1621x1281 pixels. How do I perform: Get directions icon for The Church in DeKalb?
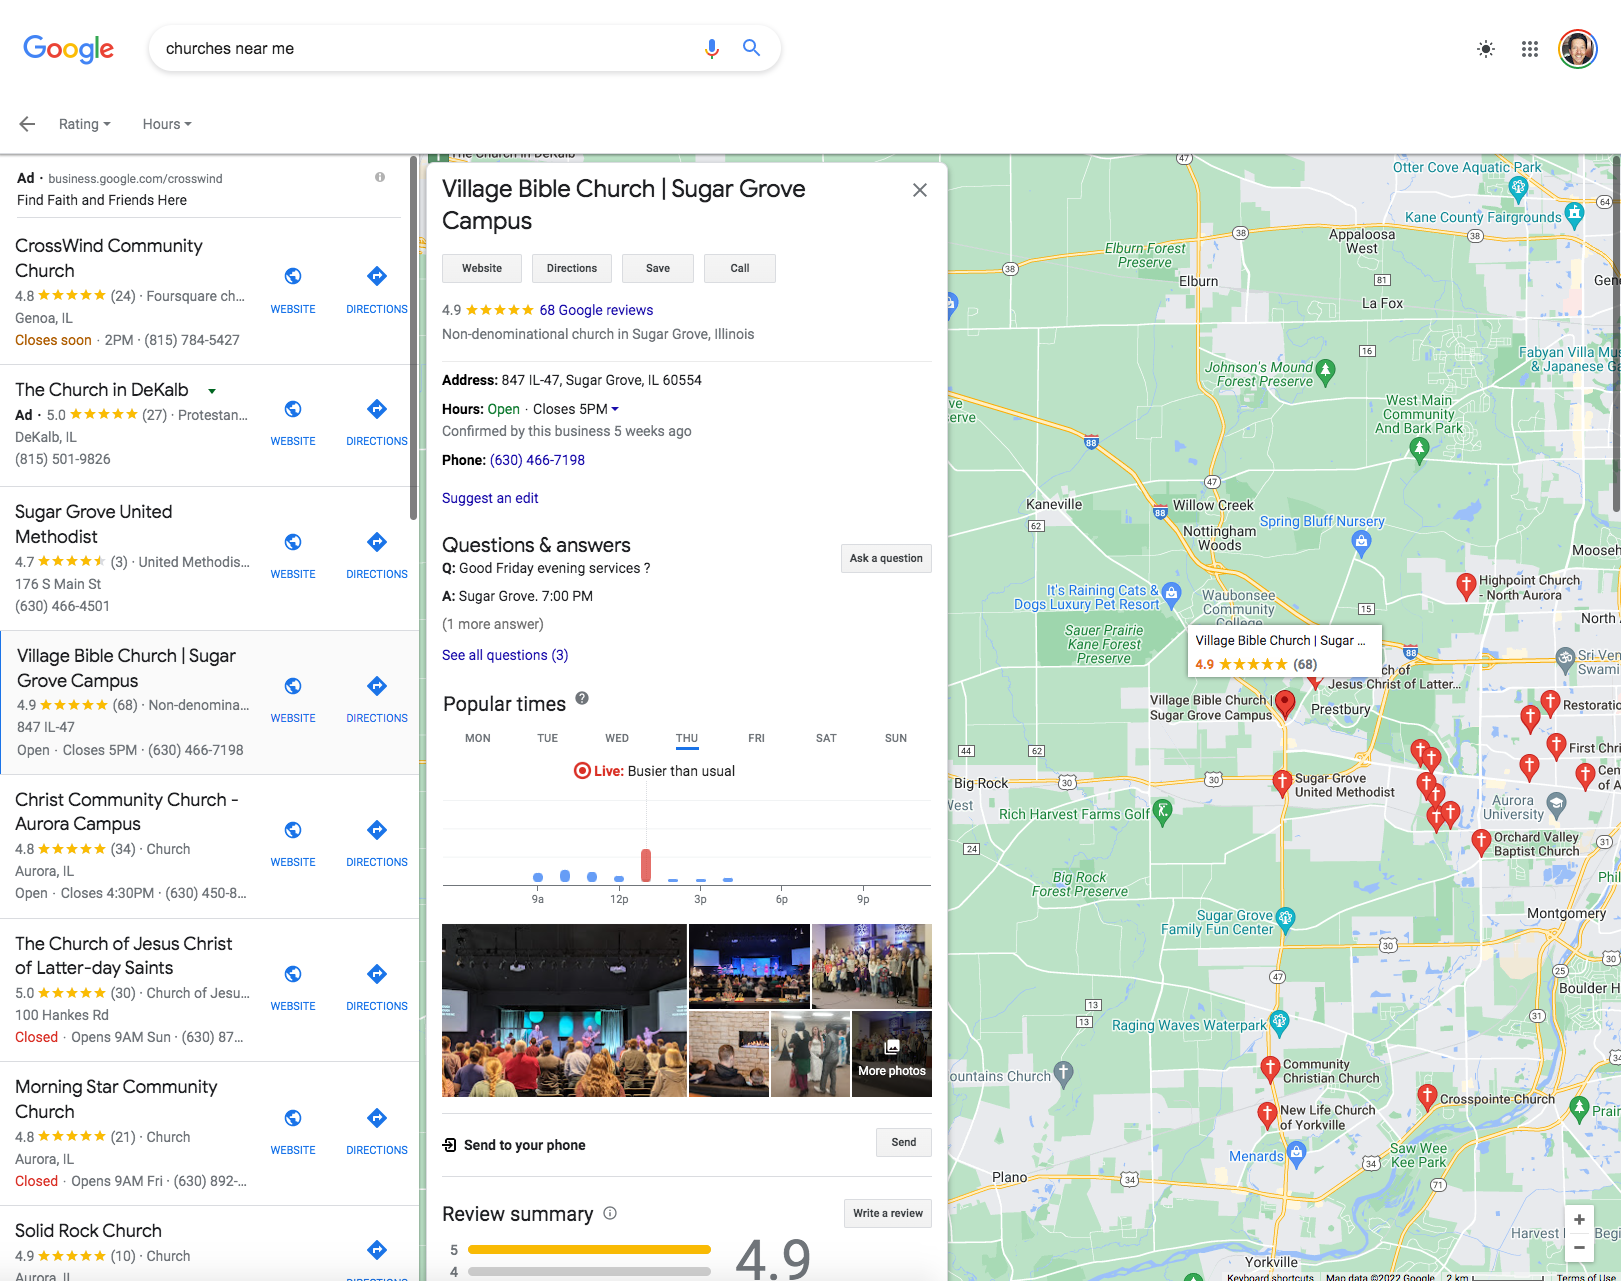click(x=377, y=408)
